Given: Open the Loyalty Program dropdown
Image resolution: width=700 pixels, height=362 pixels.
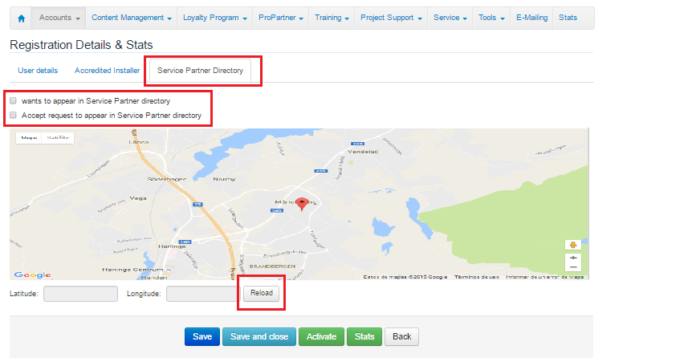Looking at the screenshot, I should (x=215, y=18).
